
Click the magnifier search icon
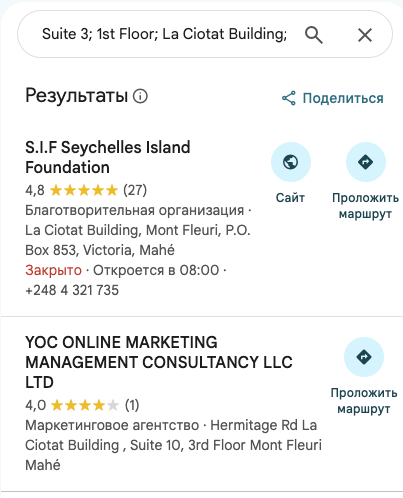coord(314,35)
